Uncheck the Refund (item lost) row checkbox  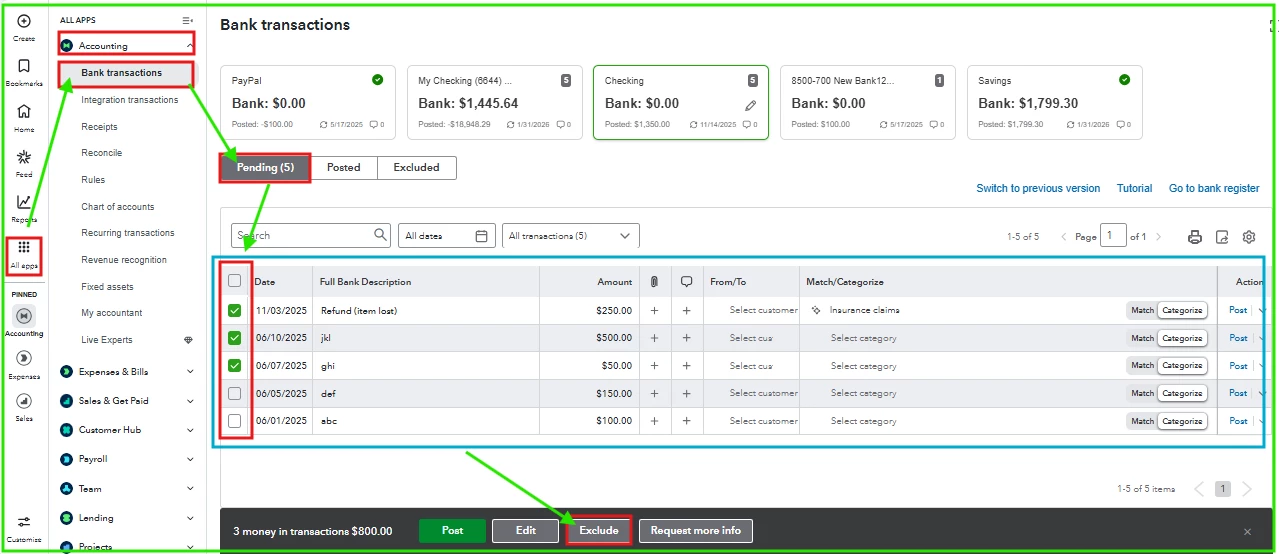(234, 311)
